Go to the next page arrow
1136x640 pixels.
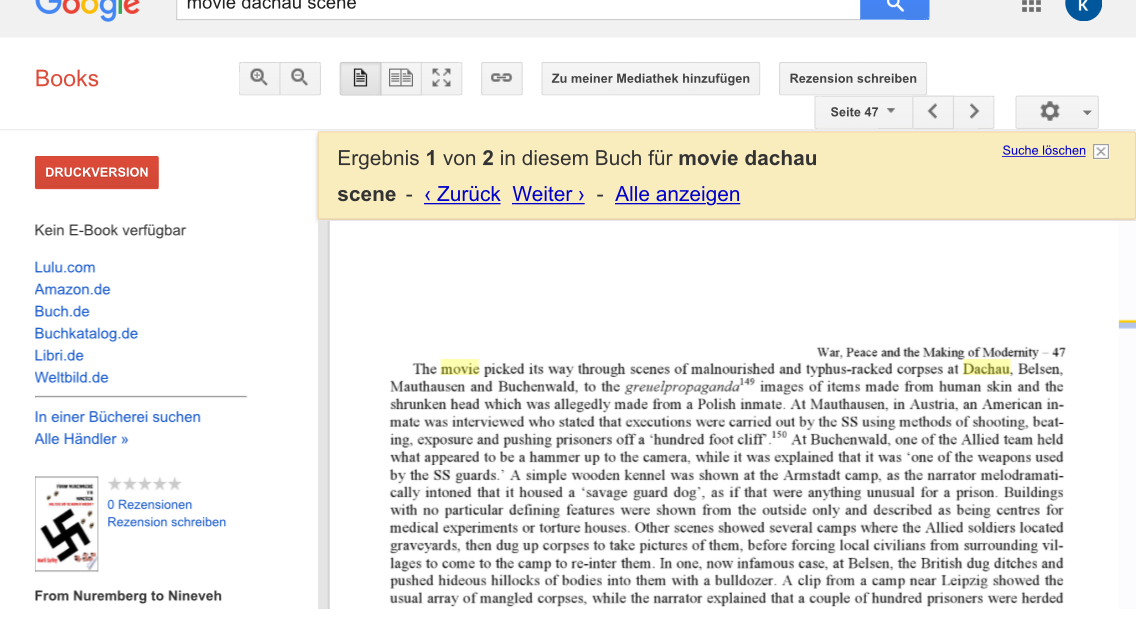click(974, 112)
